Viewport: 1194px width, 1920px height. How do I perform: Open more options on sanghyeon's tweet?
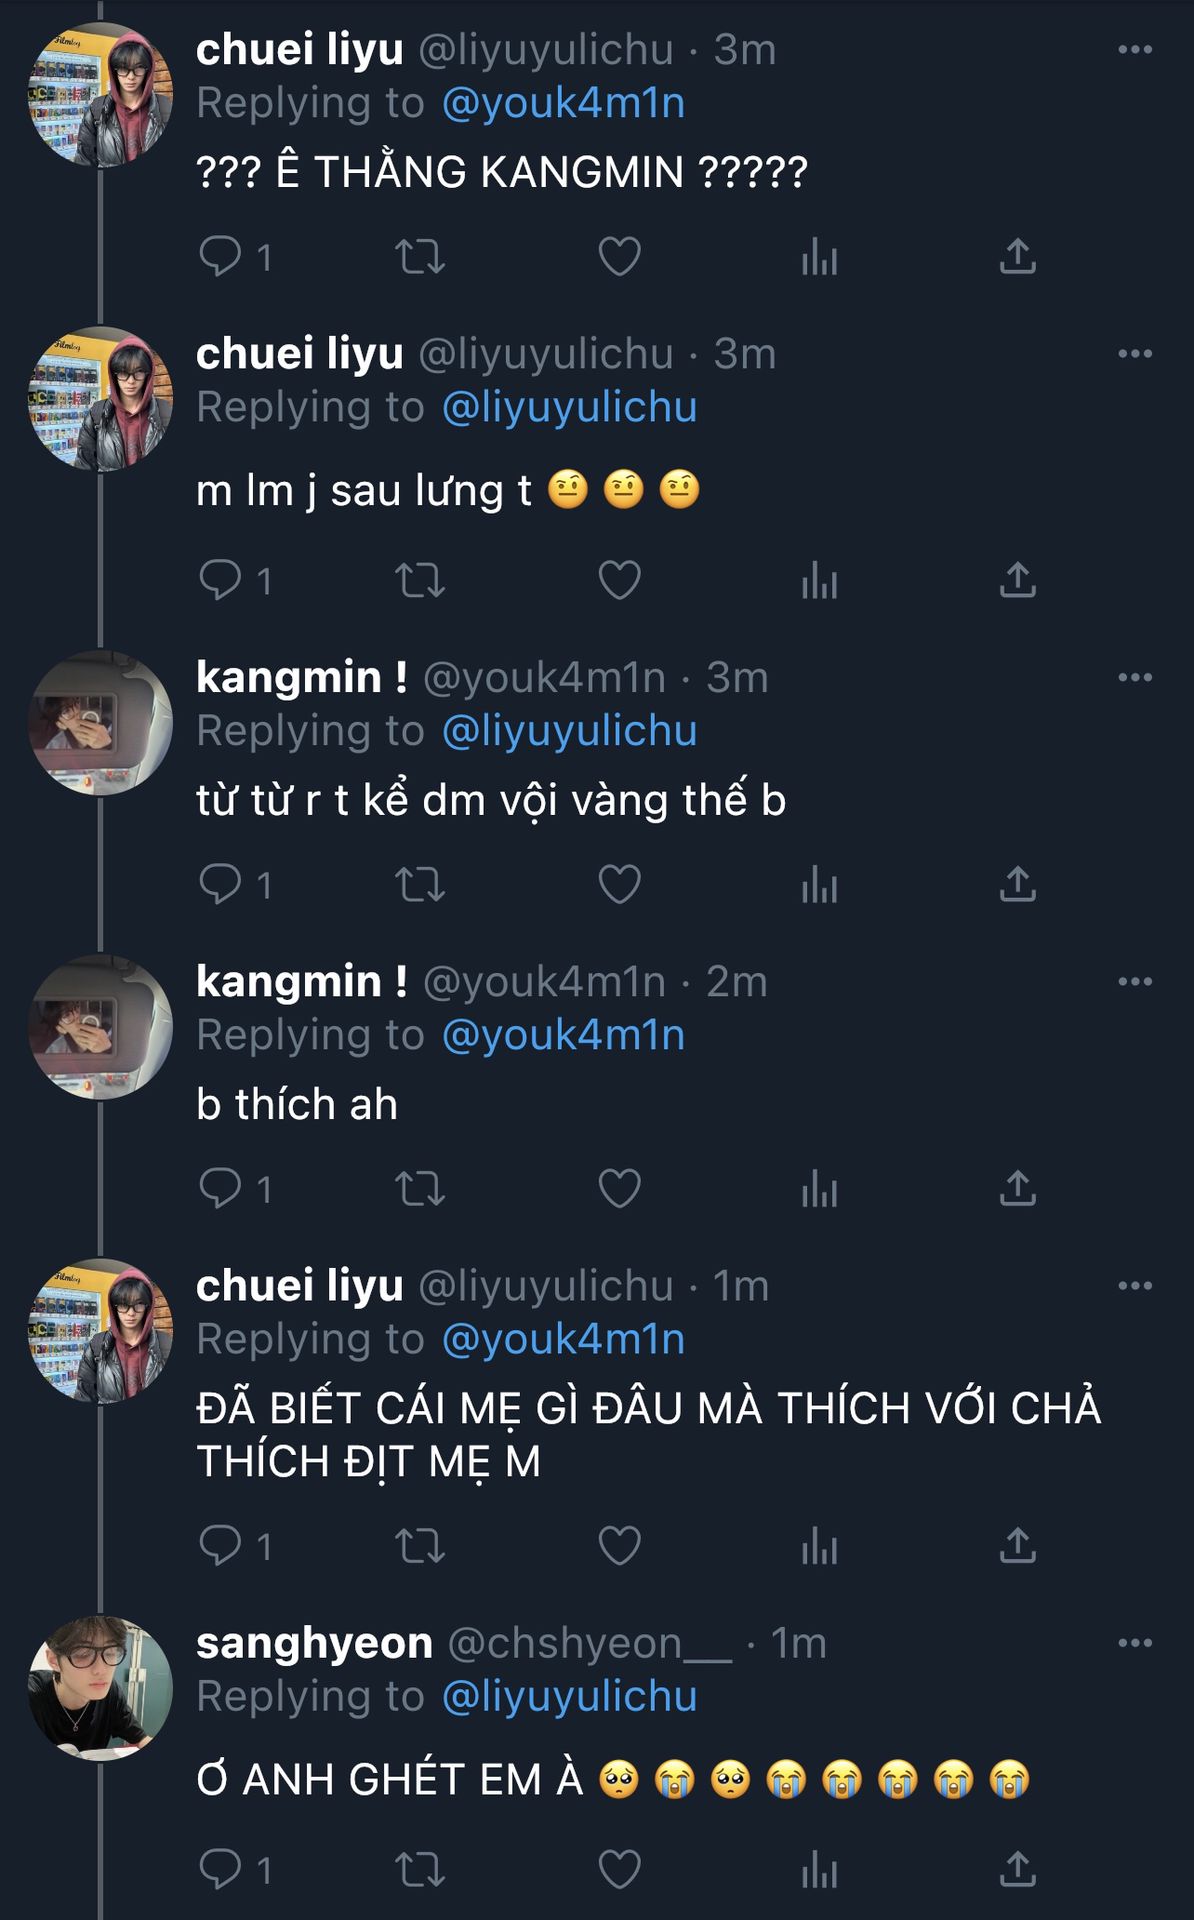point(1135,1643)
